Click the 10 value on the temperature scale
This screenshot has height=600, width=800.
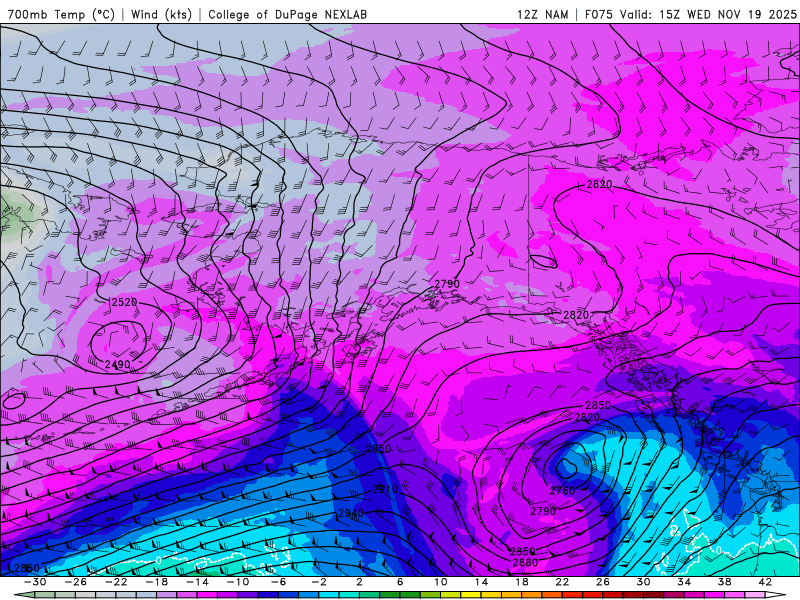pos(440,582)
